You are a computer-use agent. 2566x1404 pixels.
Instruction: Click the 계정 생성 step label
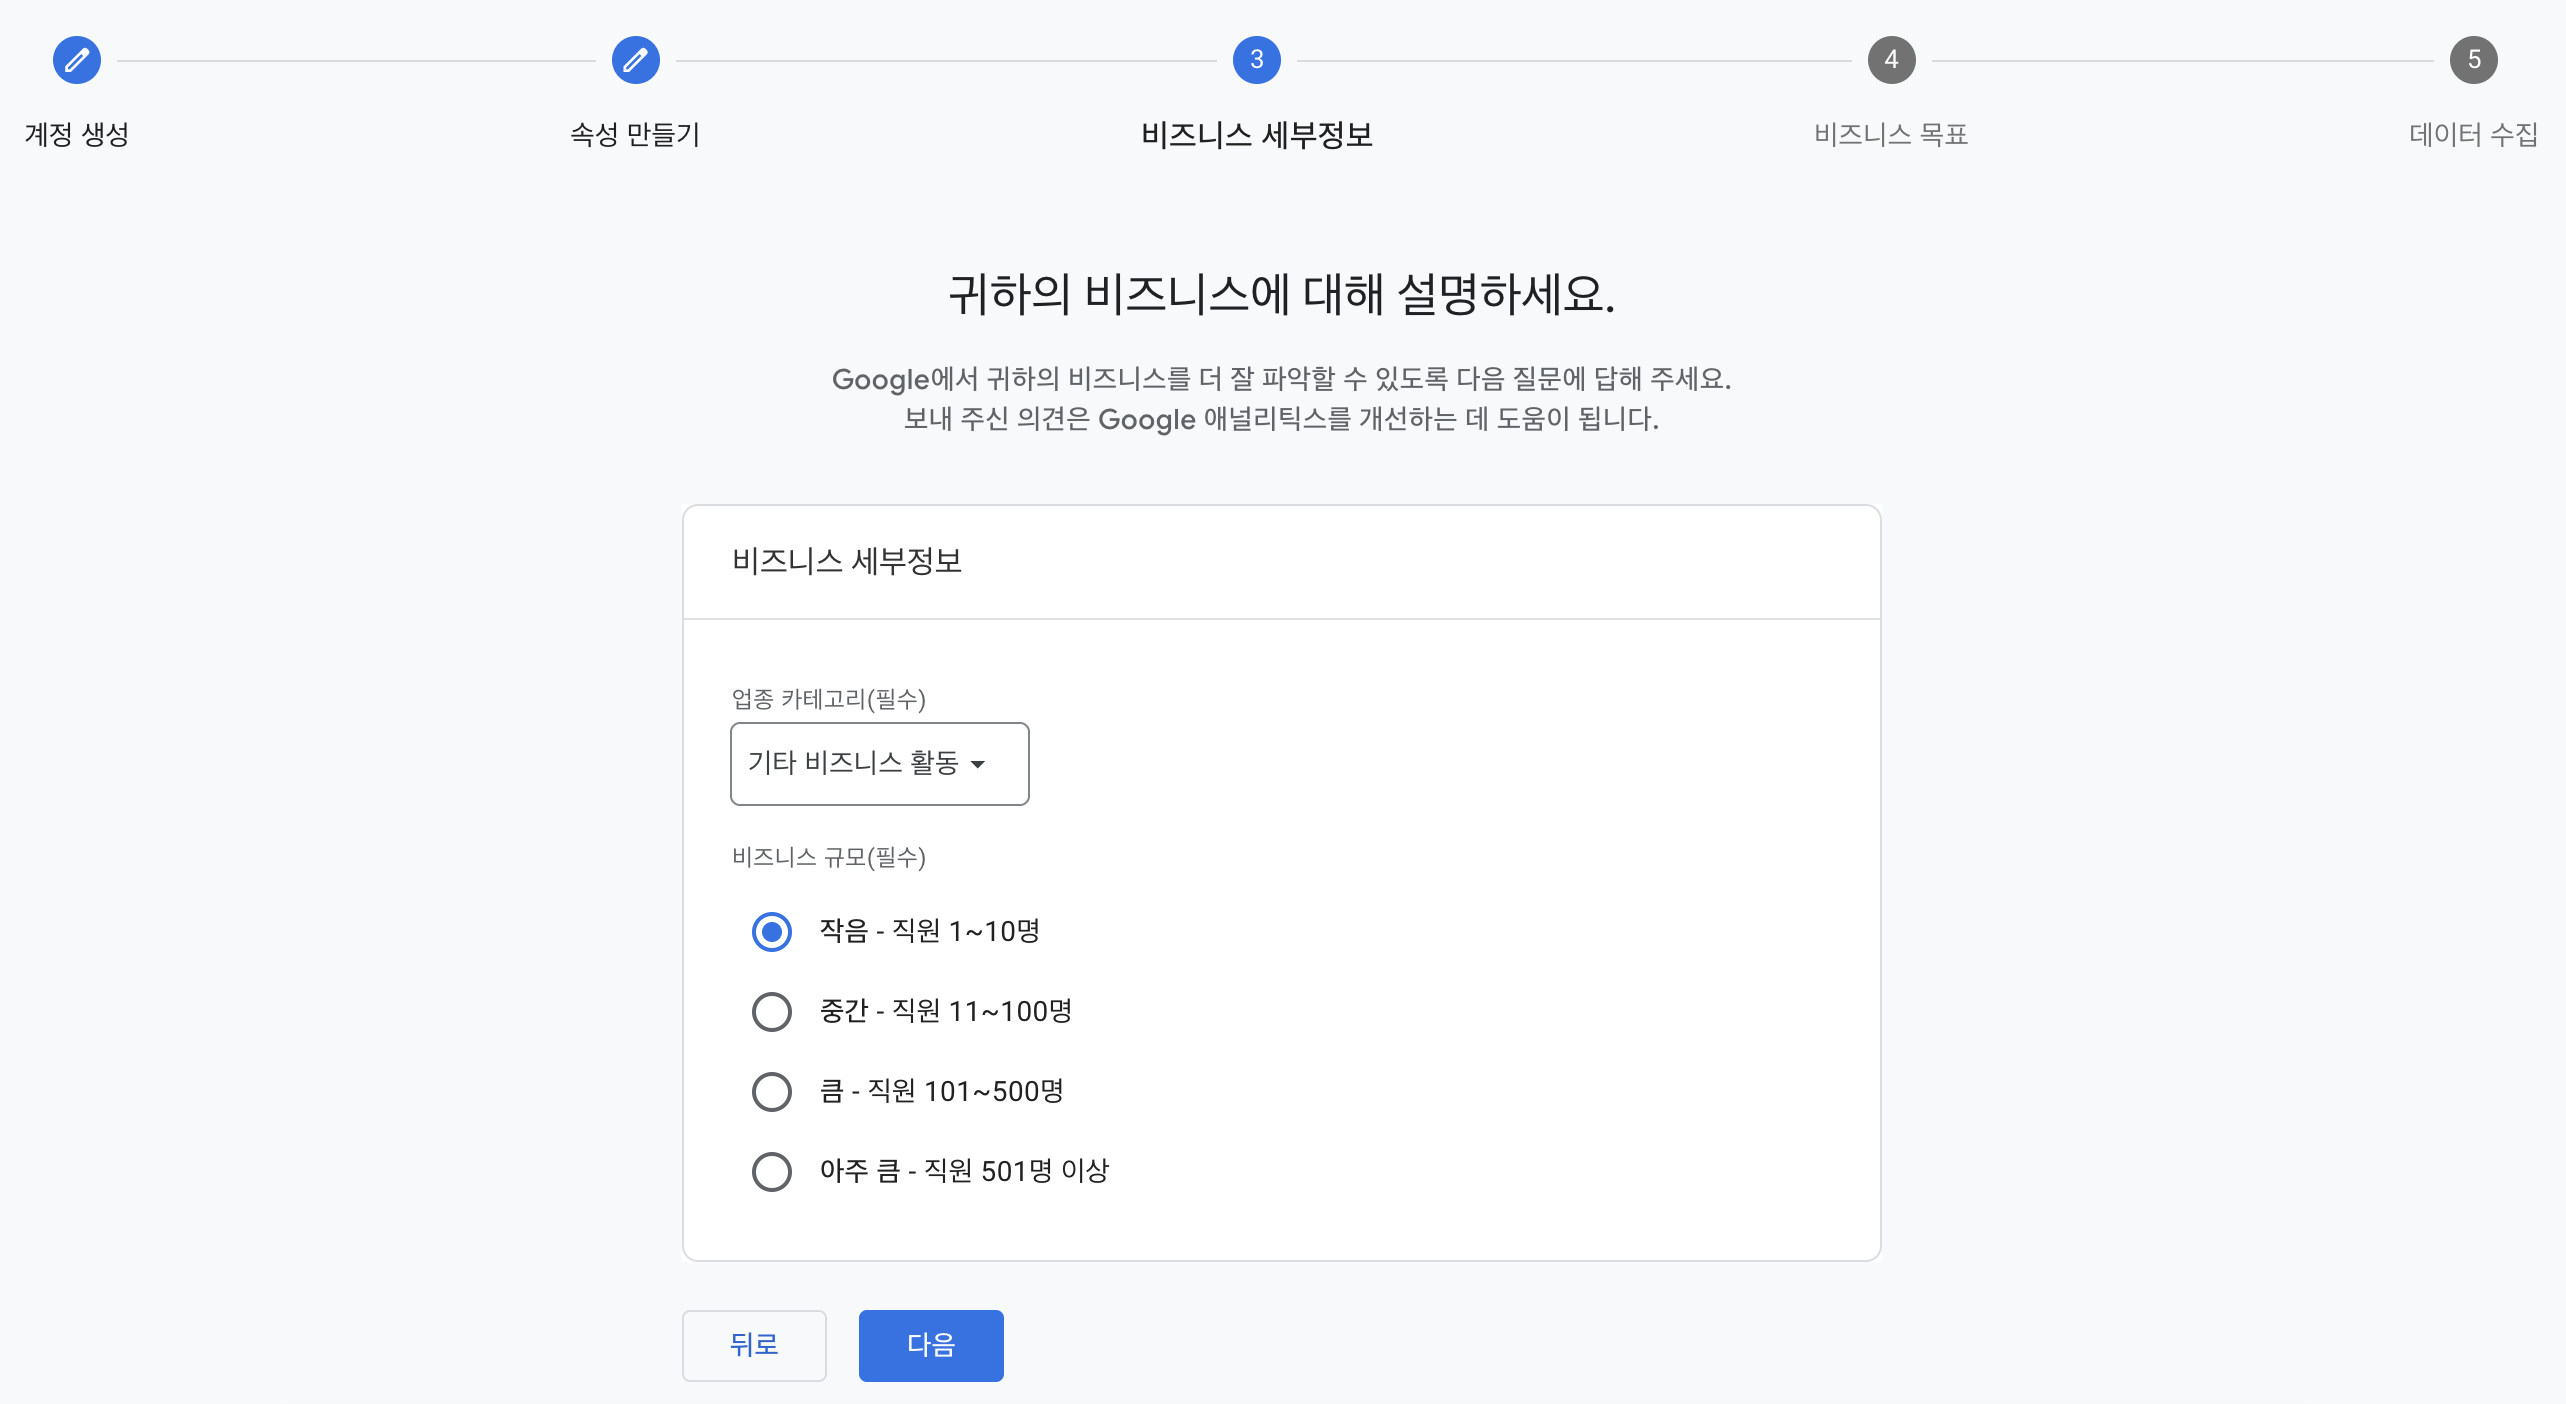pos(77,134)
